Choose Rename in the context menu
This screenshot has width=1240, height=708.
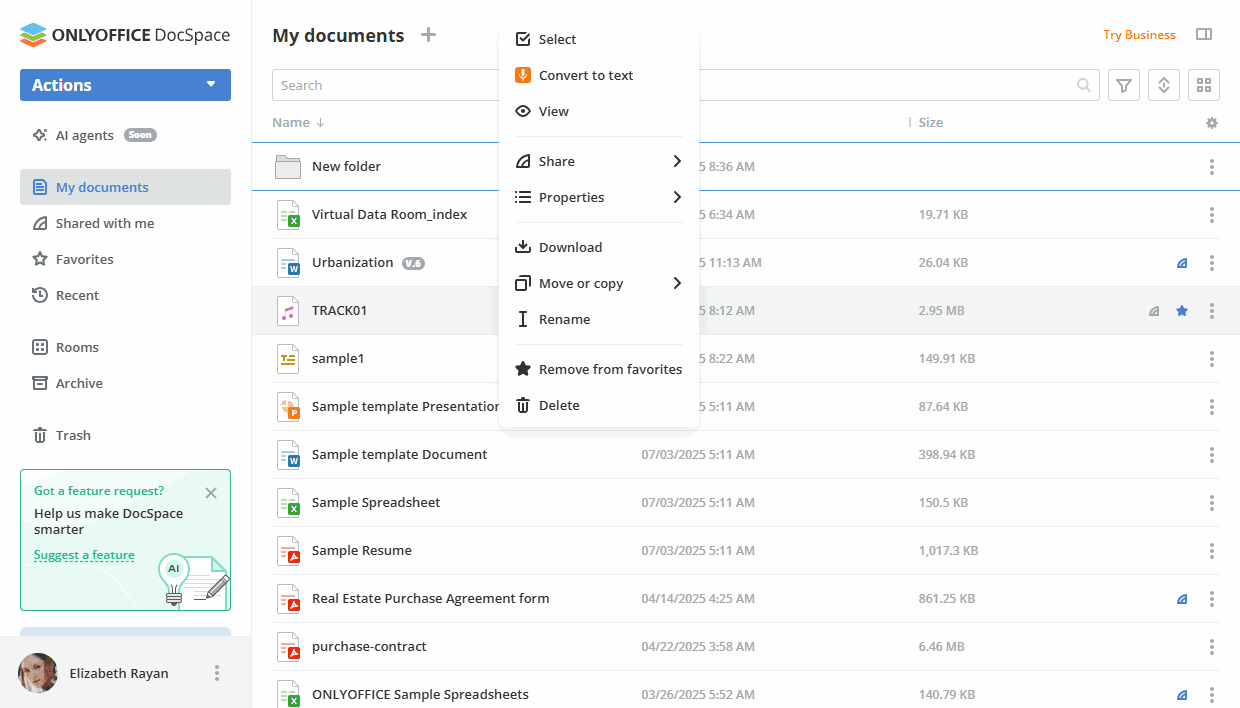tap(564, 320)
